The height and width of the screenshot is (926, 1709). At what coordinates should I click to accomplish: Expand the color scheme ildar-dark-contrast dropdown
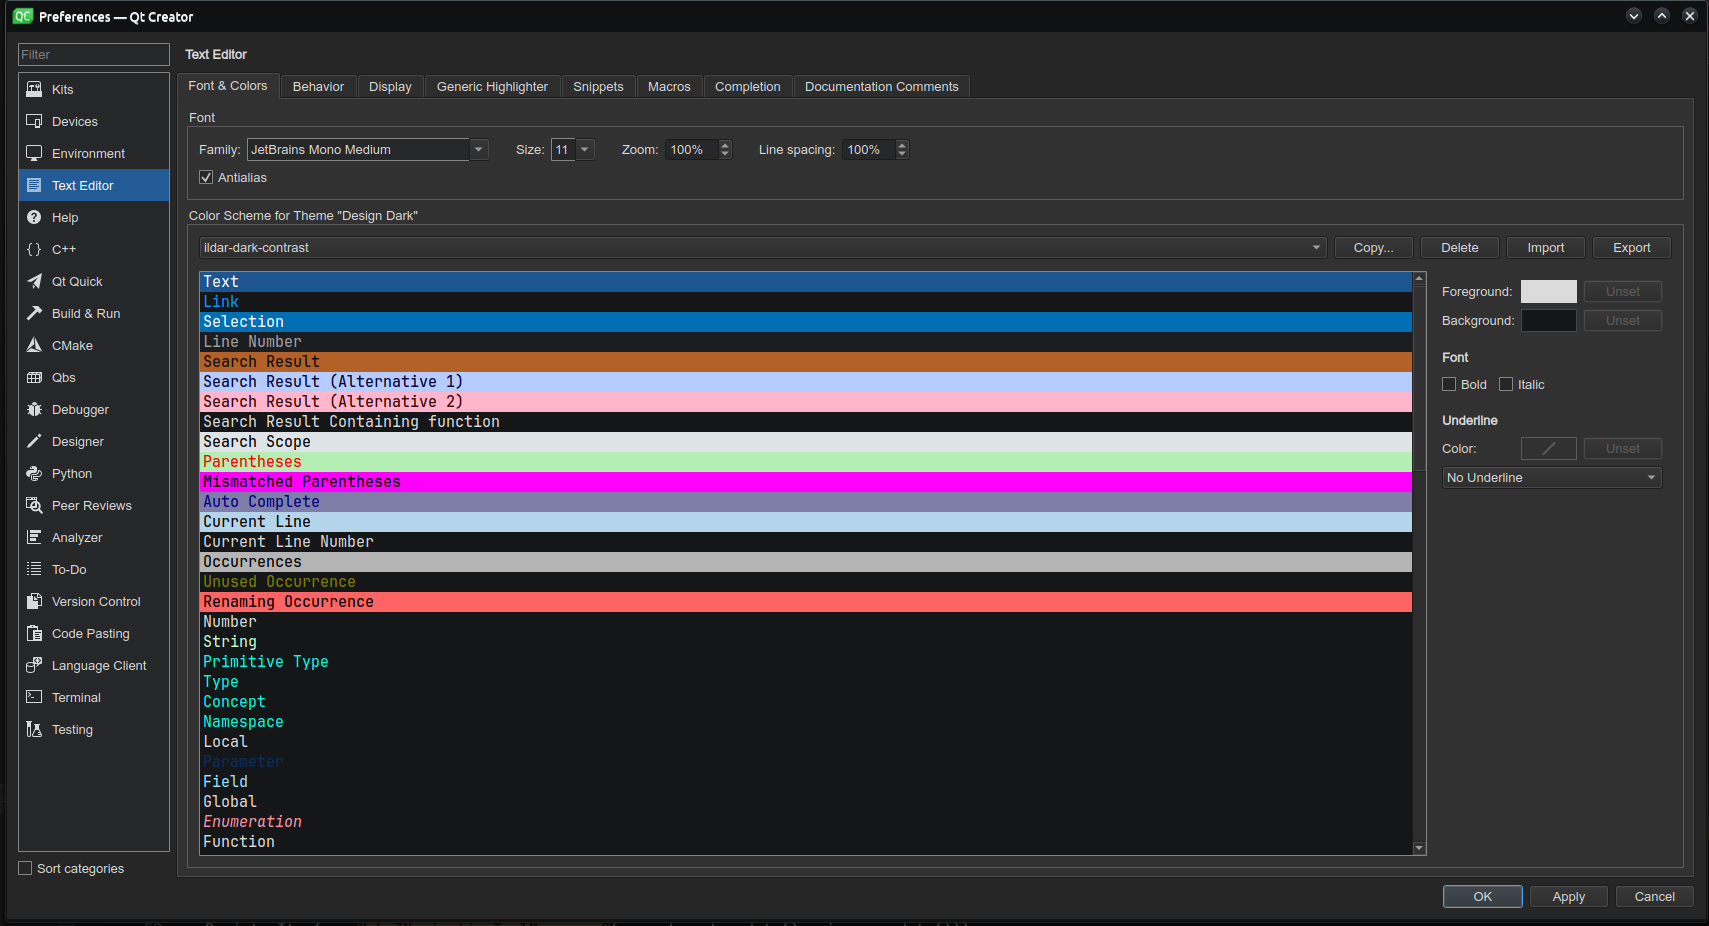pos(763,247)
